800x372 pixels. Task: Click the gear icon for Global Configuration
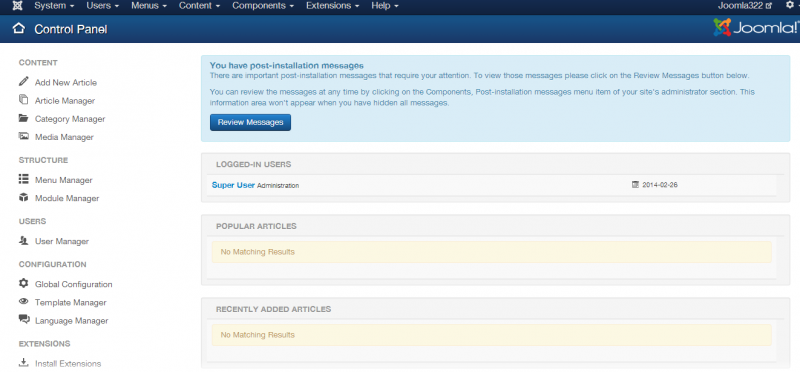(23, 283)
